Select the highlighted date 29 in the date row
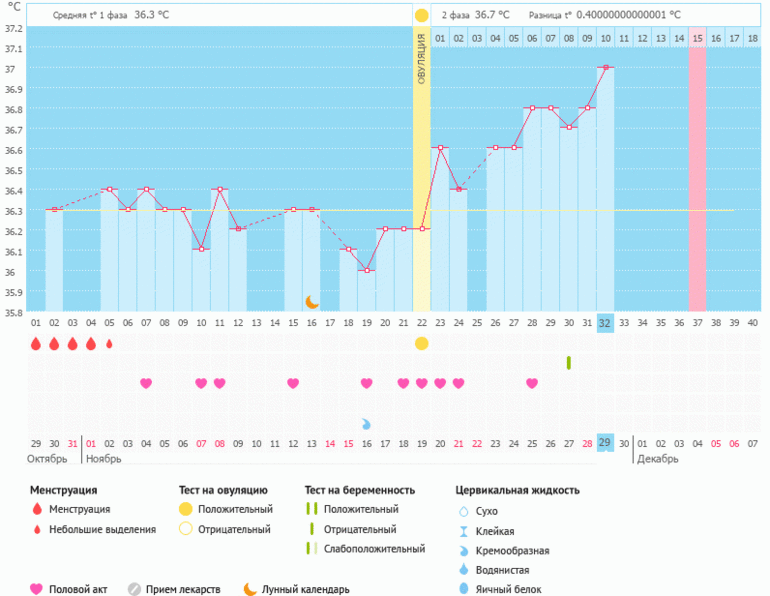The height and width of the screenshot is (596, 770). pyautogui.click(x=605, y=443)
